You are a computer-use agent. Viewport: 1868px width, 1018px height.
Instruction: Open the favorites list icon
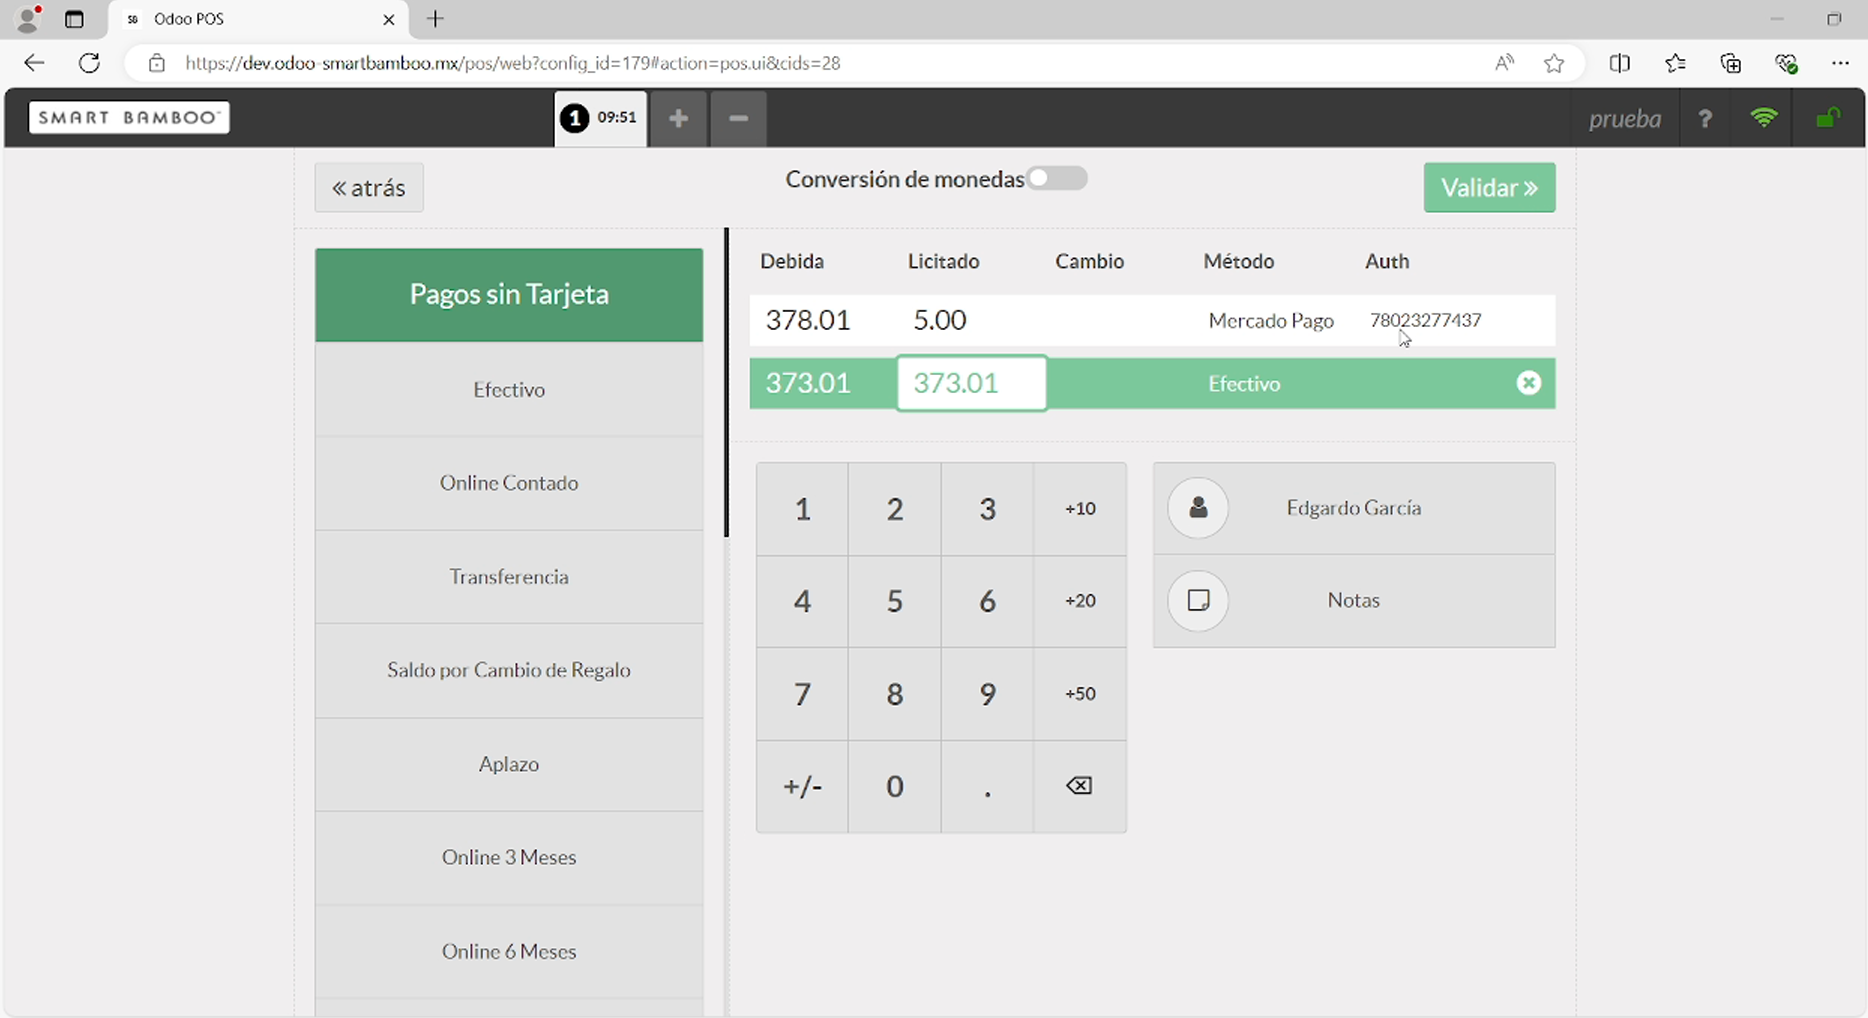tap(1675, 63)
